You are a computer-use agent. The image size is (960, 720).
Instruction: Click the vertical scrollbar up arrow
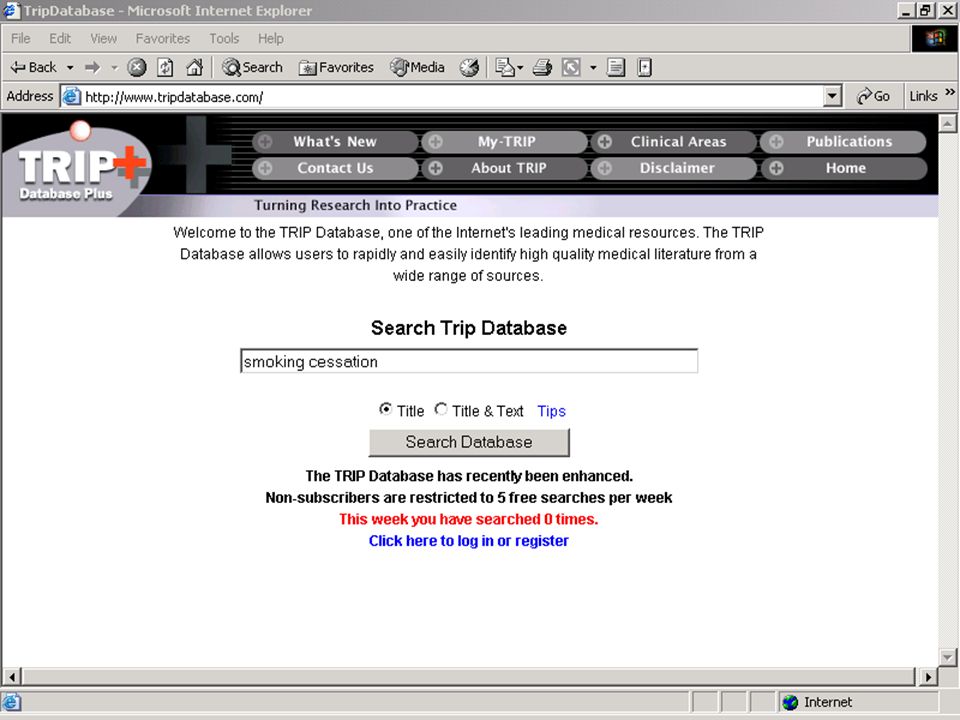coord(947,124)
